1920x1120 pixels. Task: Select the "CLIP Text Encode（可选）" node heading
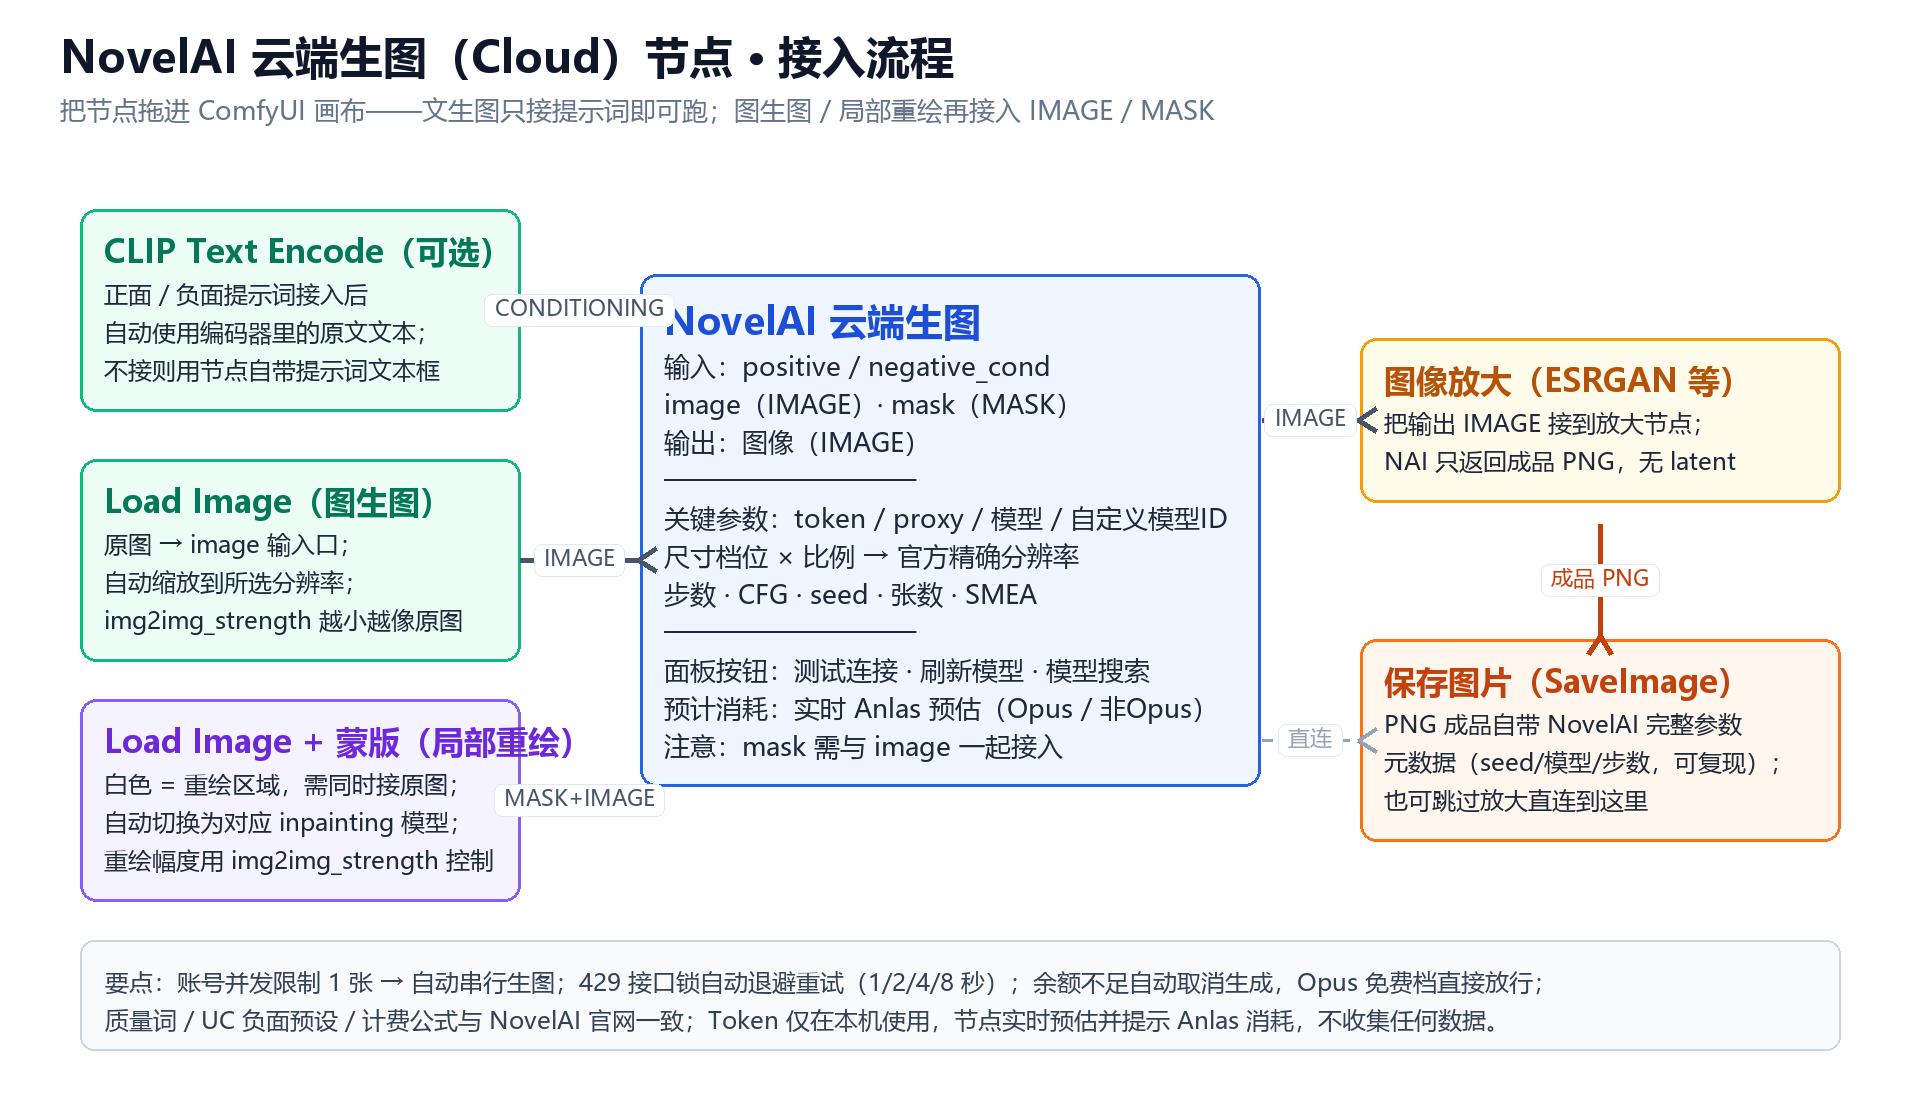click(300, 251)
